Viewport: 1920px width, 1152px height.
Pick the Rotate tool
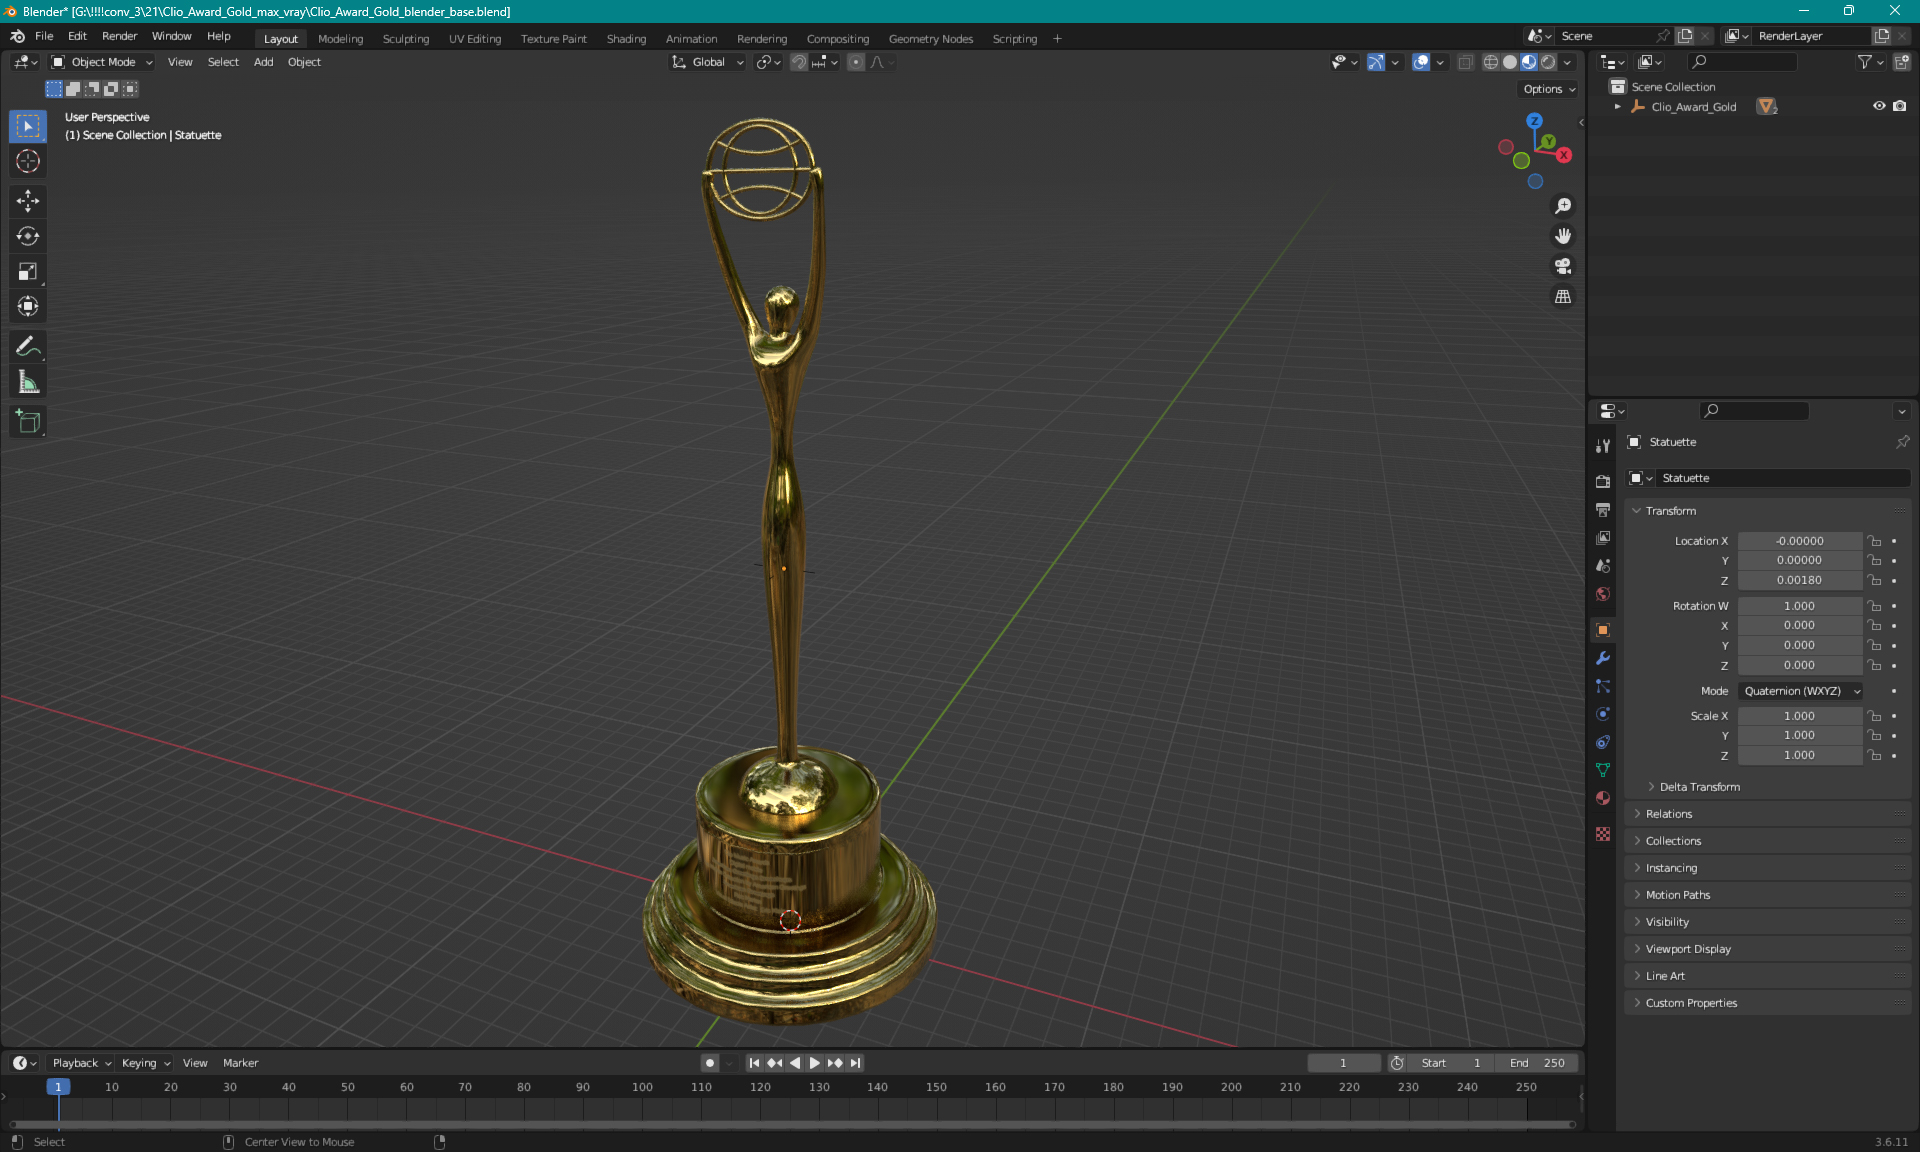point(28,236)
